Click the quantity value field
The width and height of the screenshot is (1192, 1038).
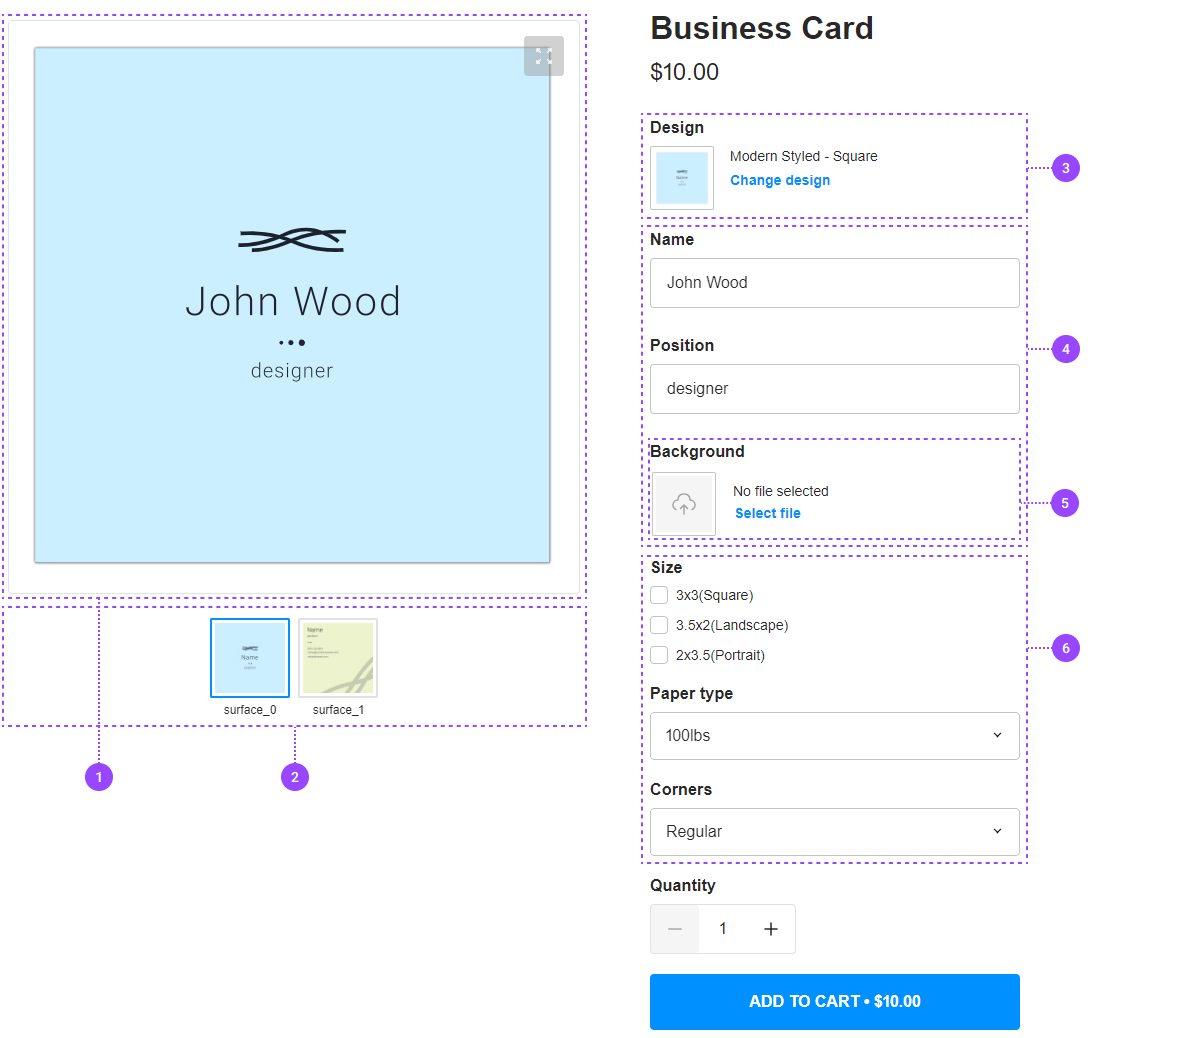723,929
